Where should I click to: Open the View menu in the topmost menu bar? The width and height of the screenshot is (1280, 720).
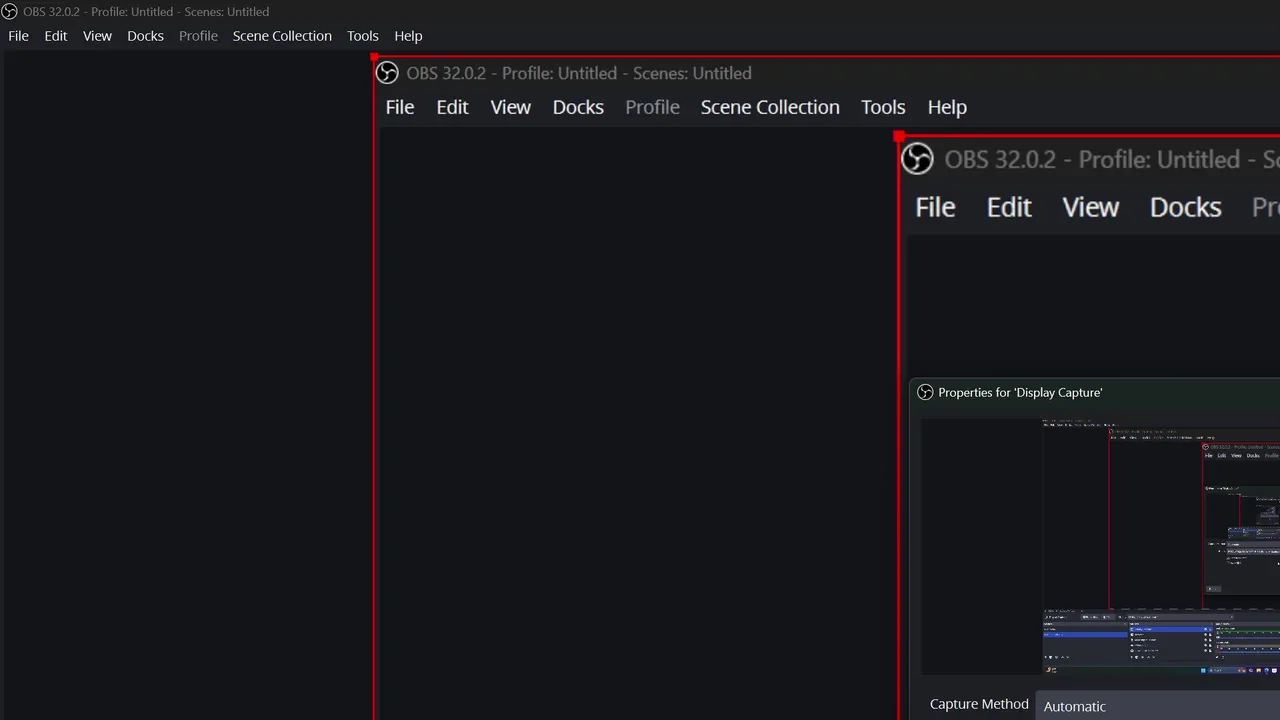[x=97, y=36]
